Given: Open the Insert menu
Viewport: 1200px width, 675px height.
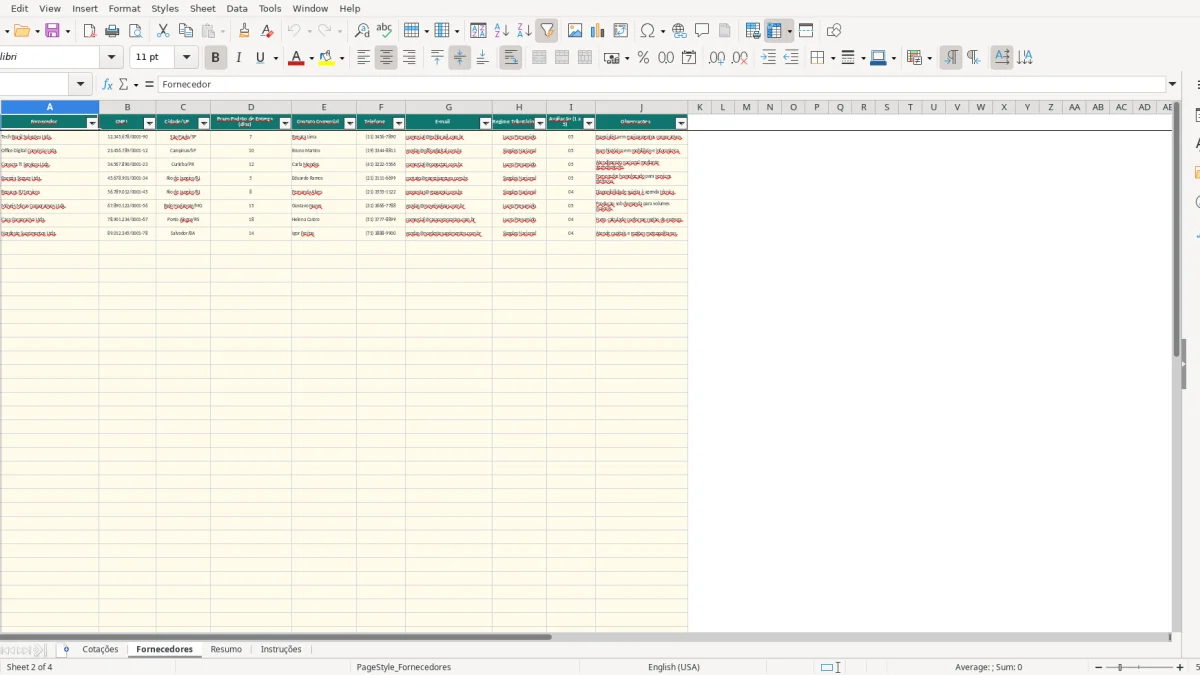Looking at the screenshot, I should (x=85, y=8).
